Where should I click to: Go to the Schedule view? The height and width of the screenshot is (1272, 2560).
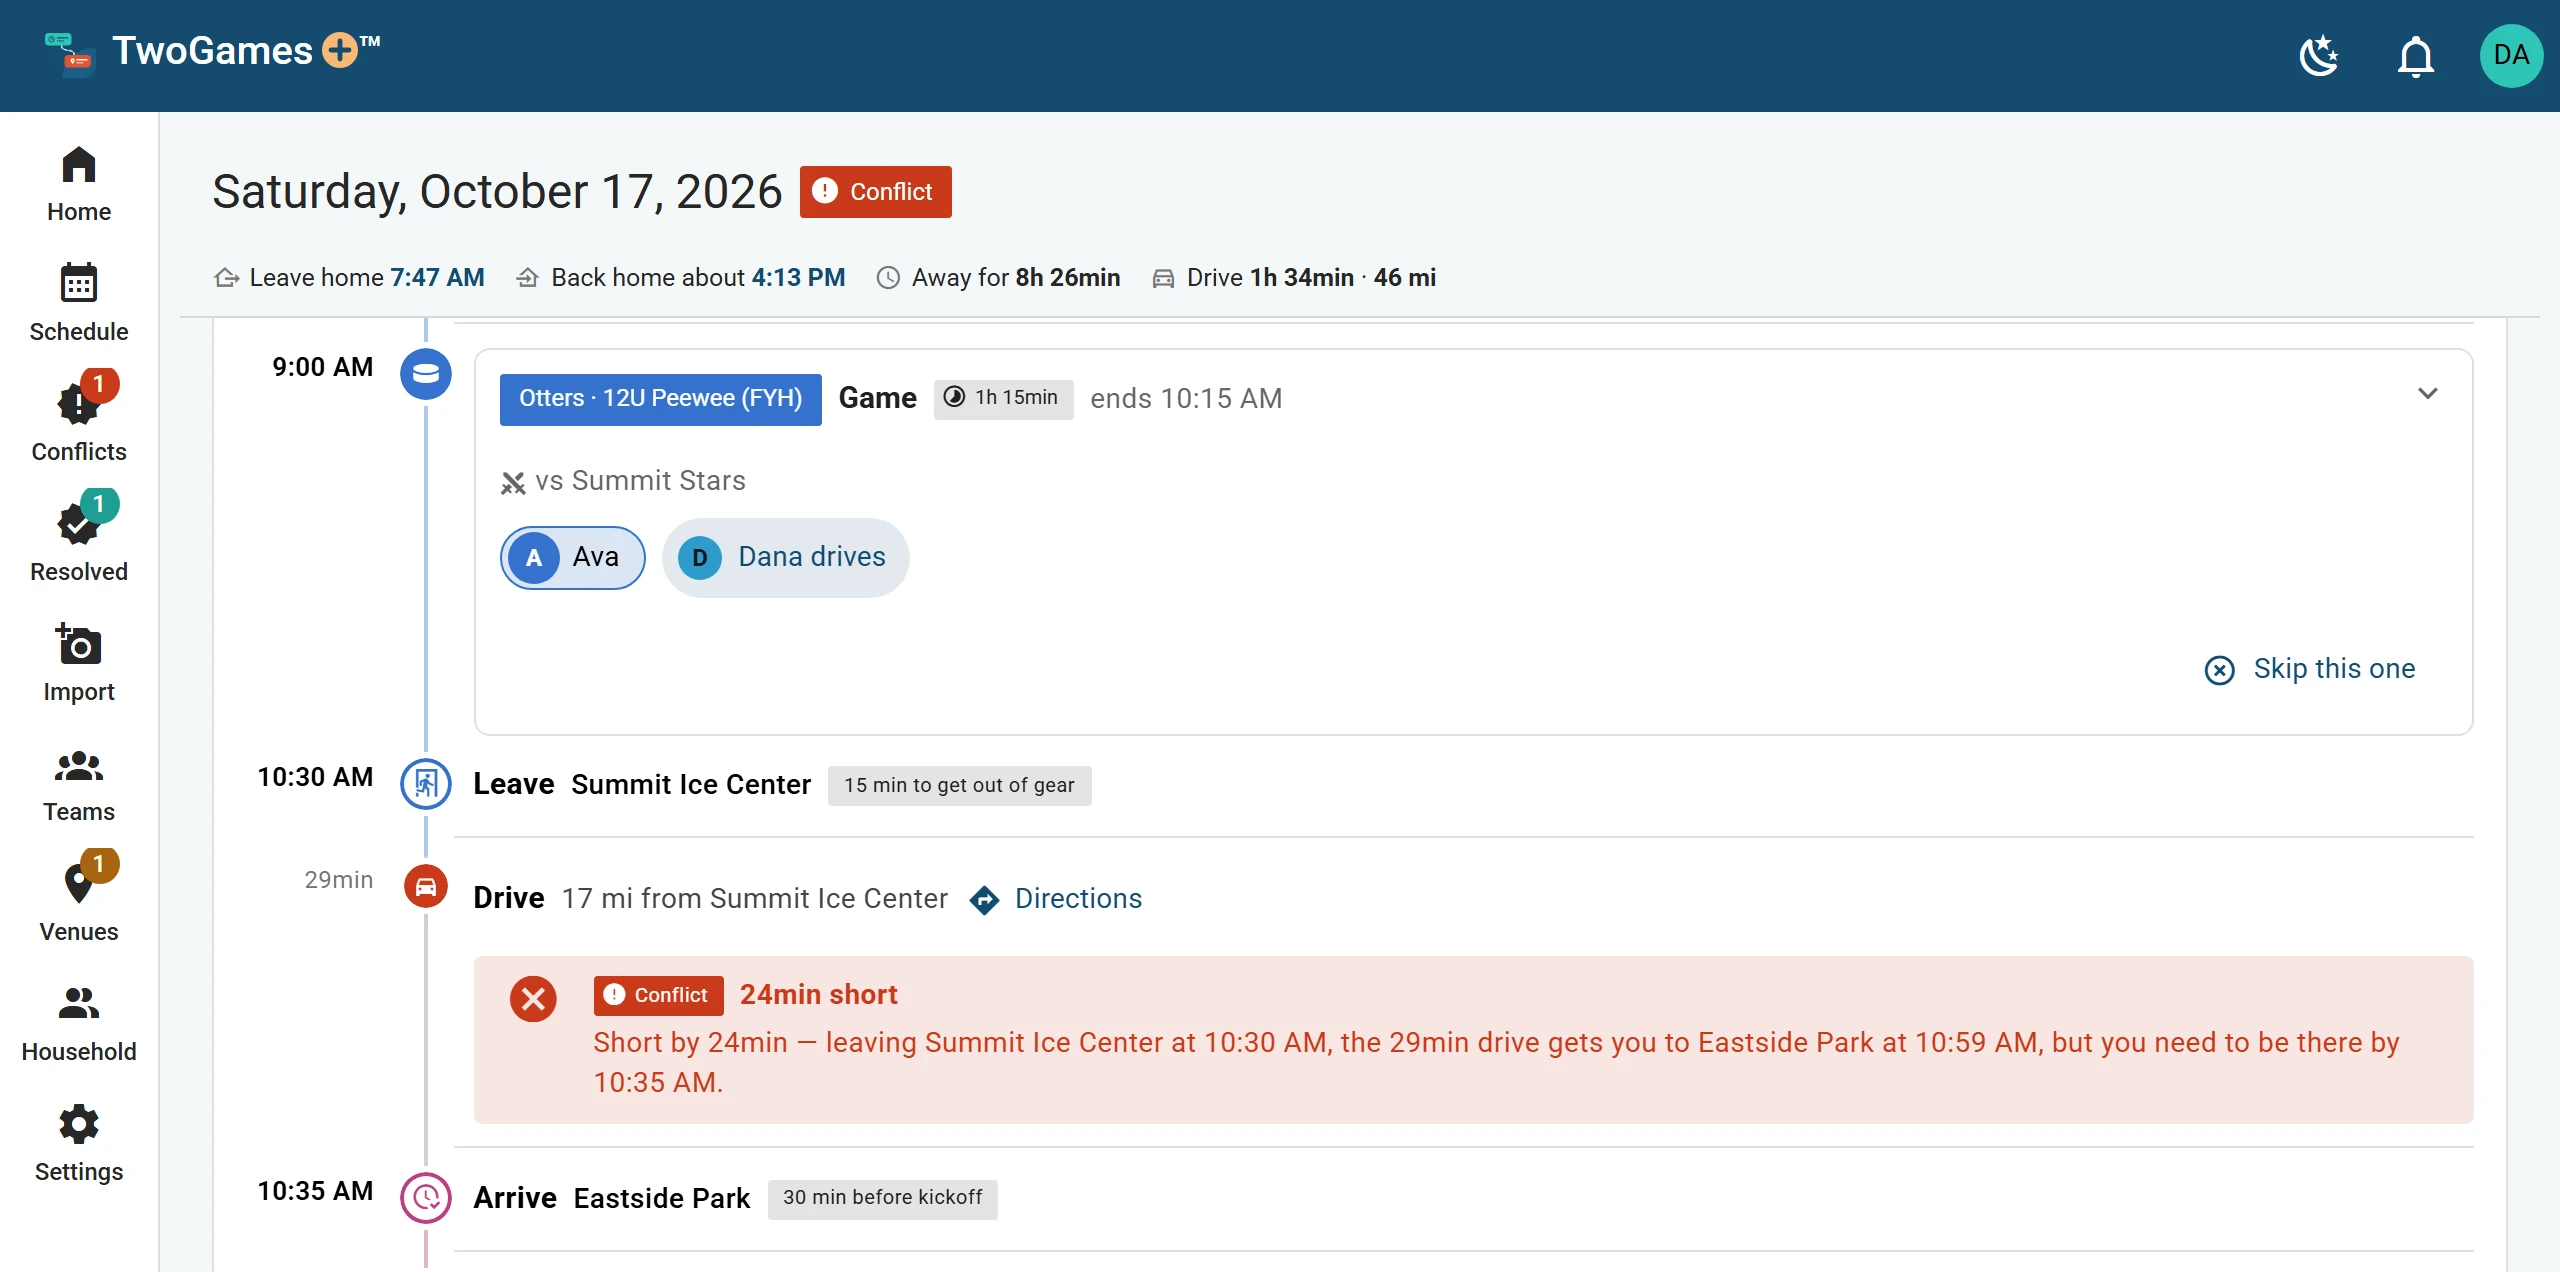click(79, 303)
